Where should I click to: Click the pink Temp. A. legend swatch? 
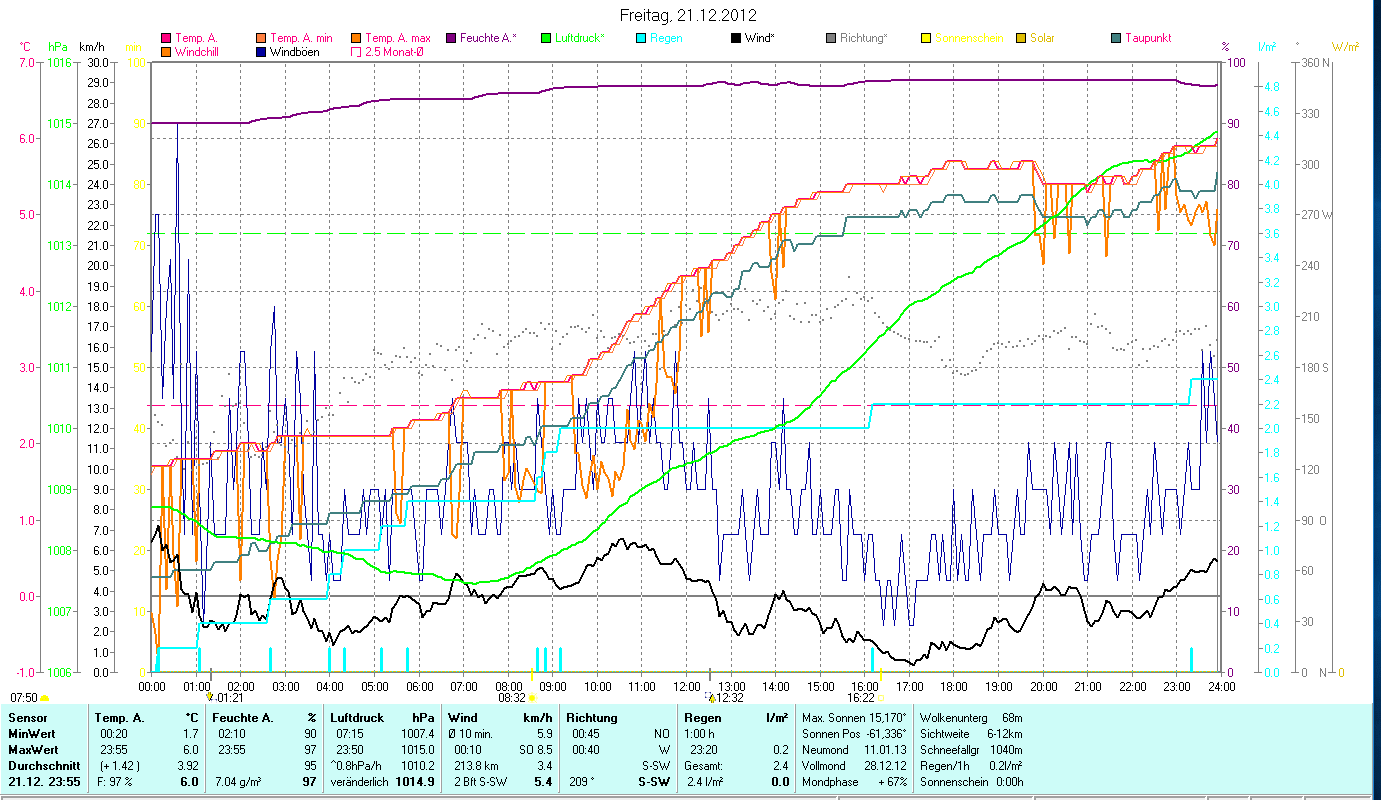tap(166, 38)
